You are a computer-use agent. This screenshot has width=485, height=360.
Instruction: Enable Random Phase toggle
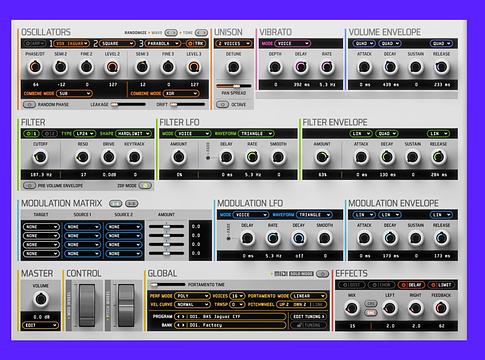29,105
